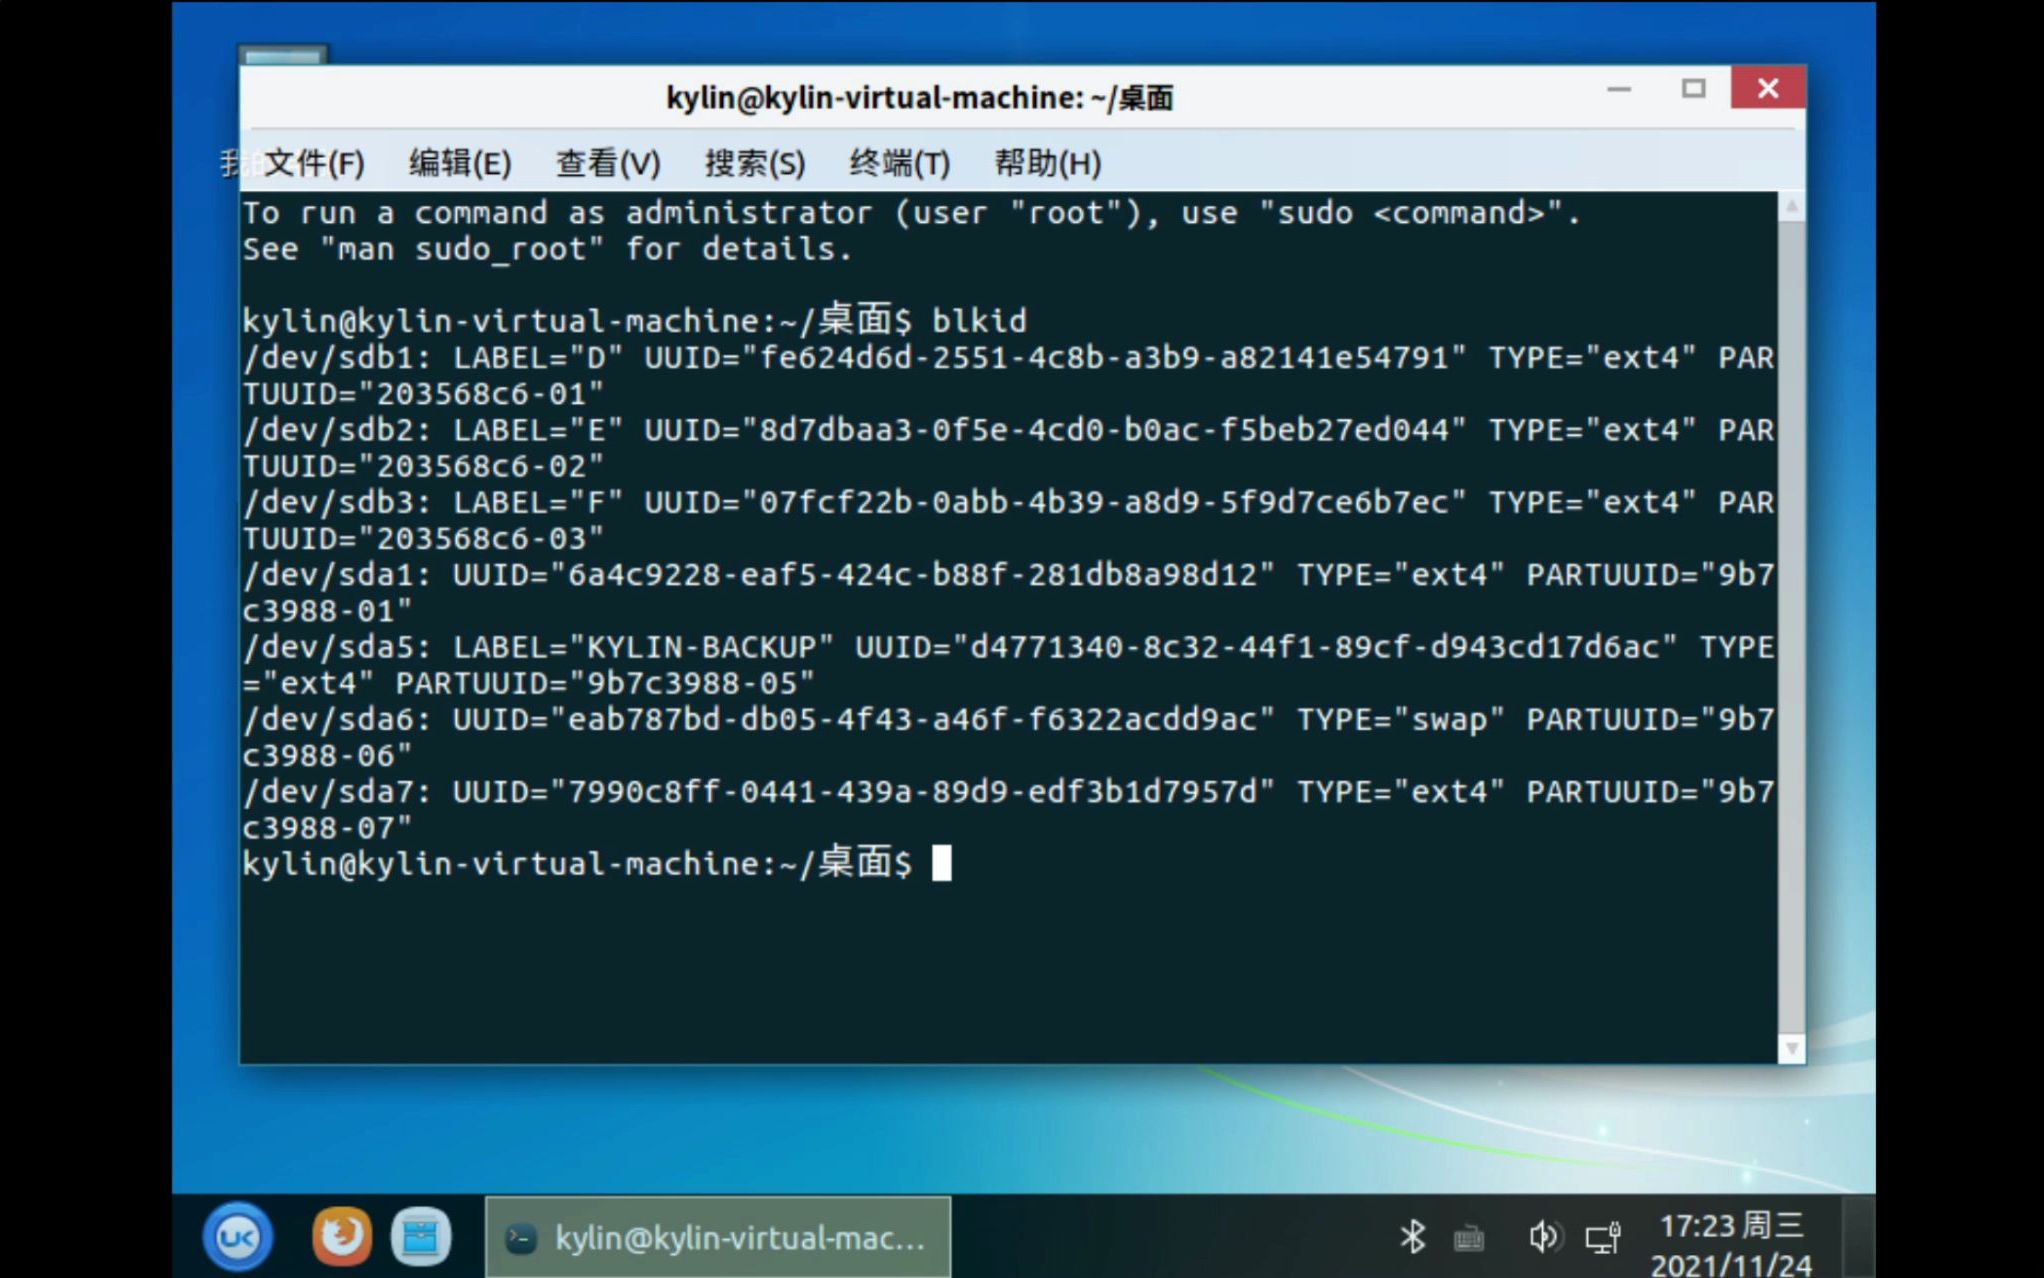Click the volume/speaker icon

click(1545, 1237)
